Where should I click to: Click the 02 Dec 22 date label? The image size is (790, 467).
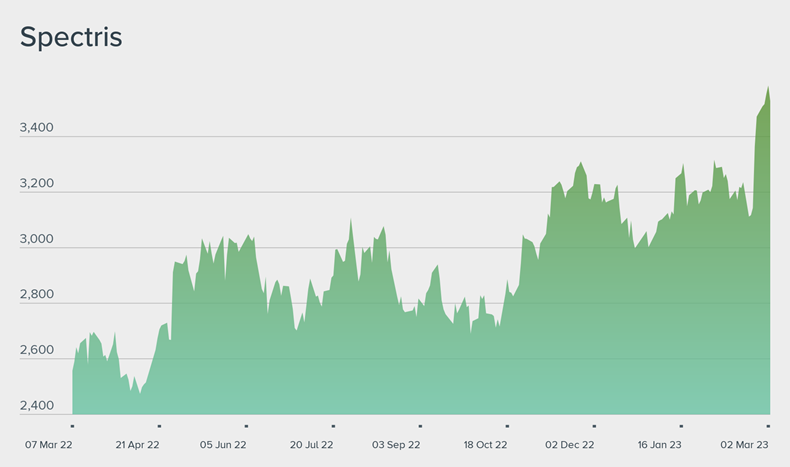point(570,445)
